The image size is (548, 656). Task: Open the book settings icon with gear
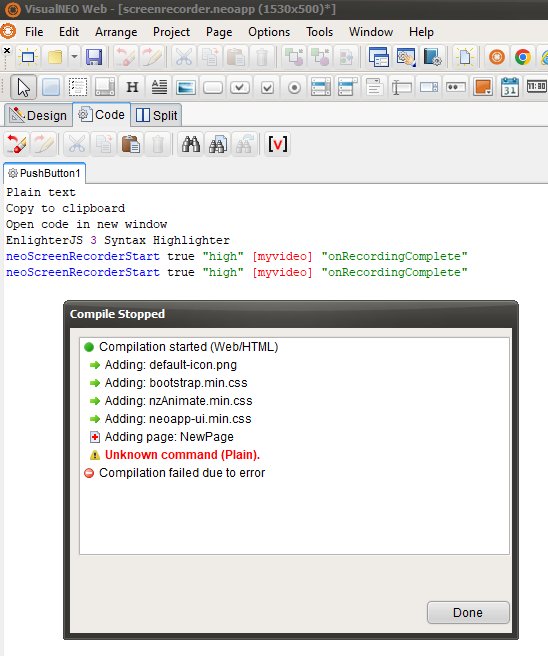433,57
